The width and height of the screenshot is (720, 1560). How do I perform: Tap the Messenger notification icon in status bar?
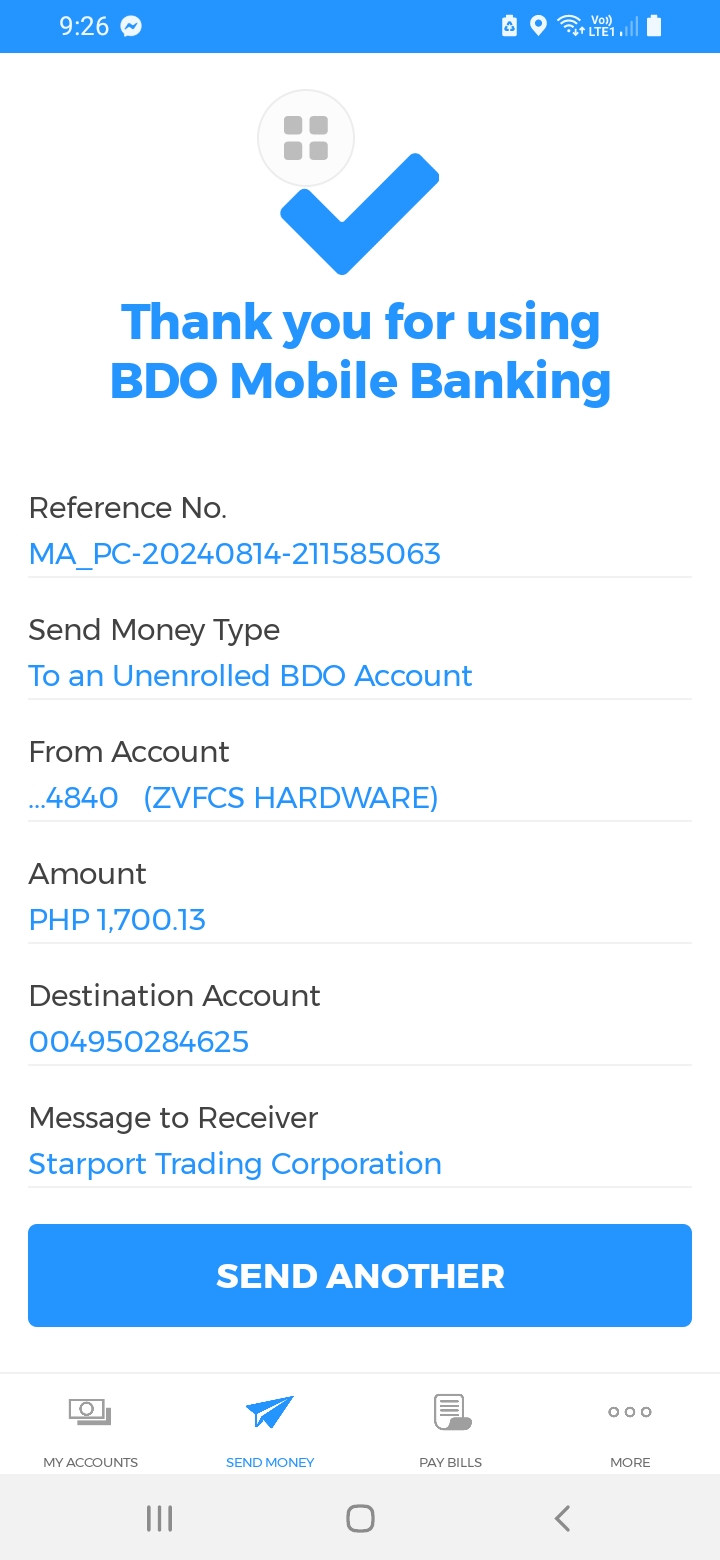coord(131,27)
